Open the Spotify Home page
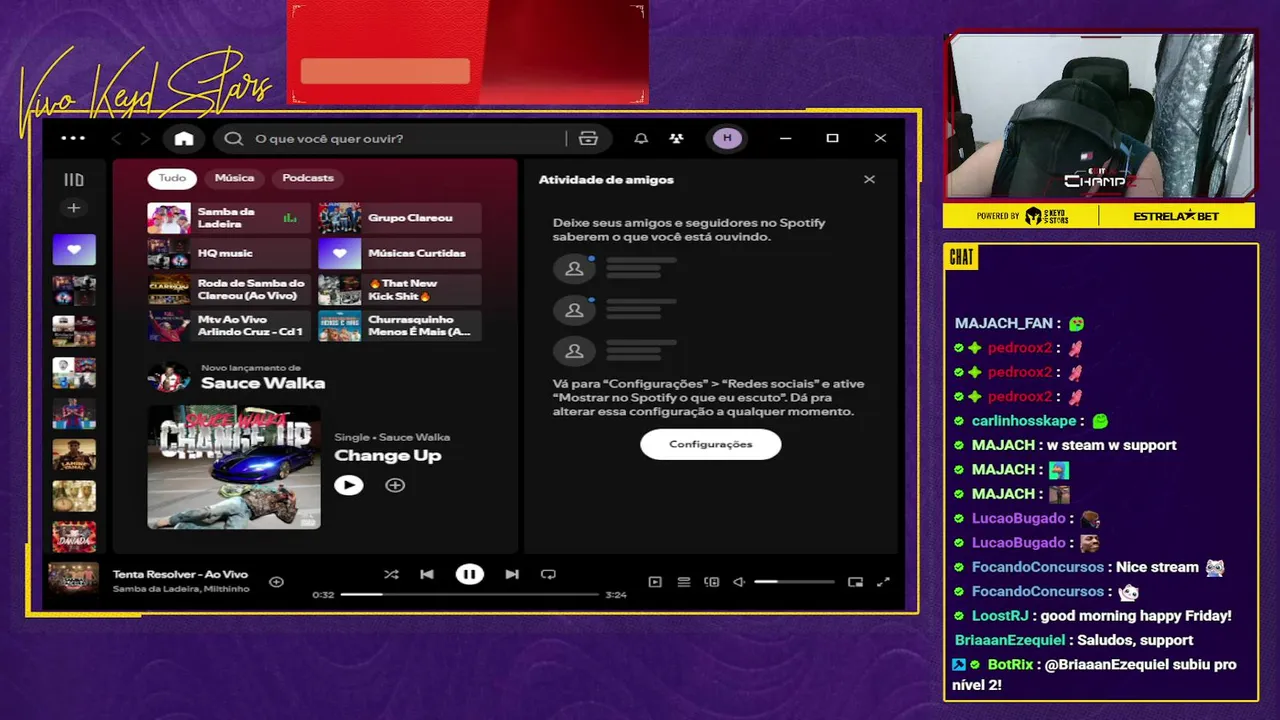Viewport: 1280px width, 720px height. pos(184,138)
